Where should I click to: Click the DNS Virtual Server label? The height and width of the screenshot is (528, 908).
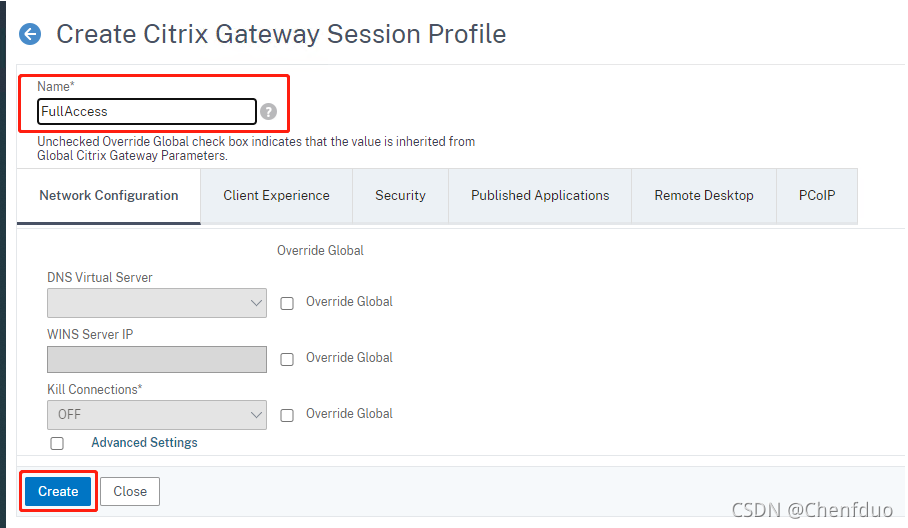[x=100, y=277]
